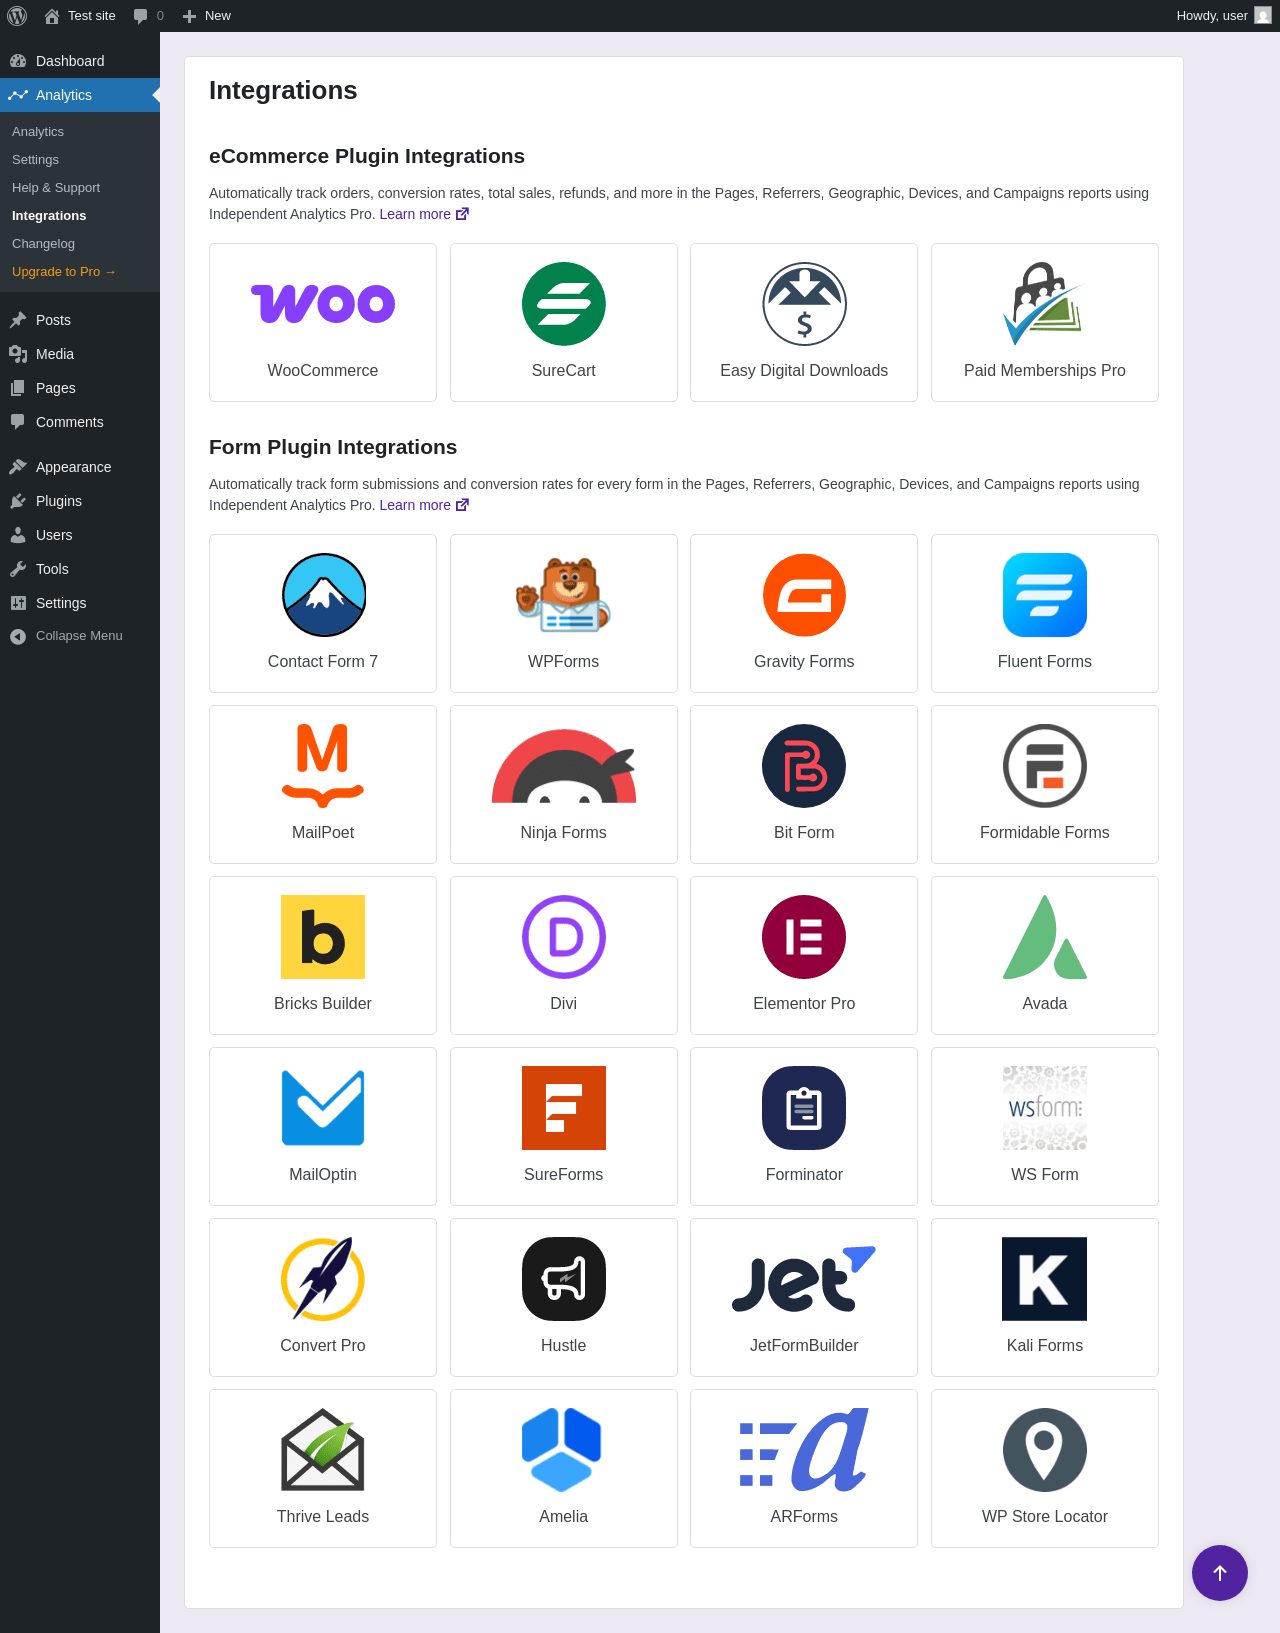Open the Analytics submenu item
The width and height of the screenshot is (1280, 1633).
click(38, 132)
